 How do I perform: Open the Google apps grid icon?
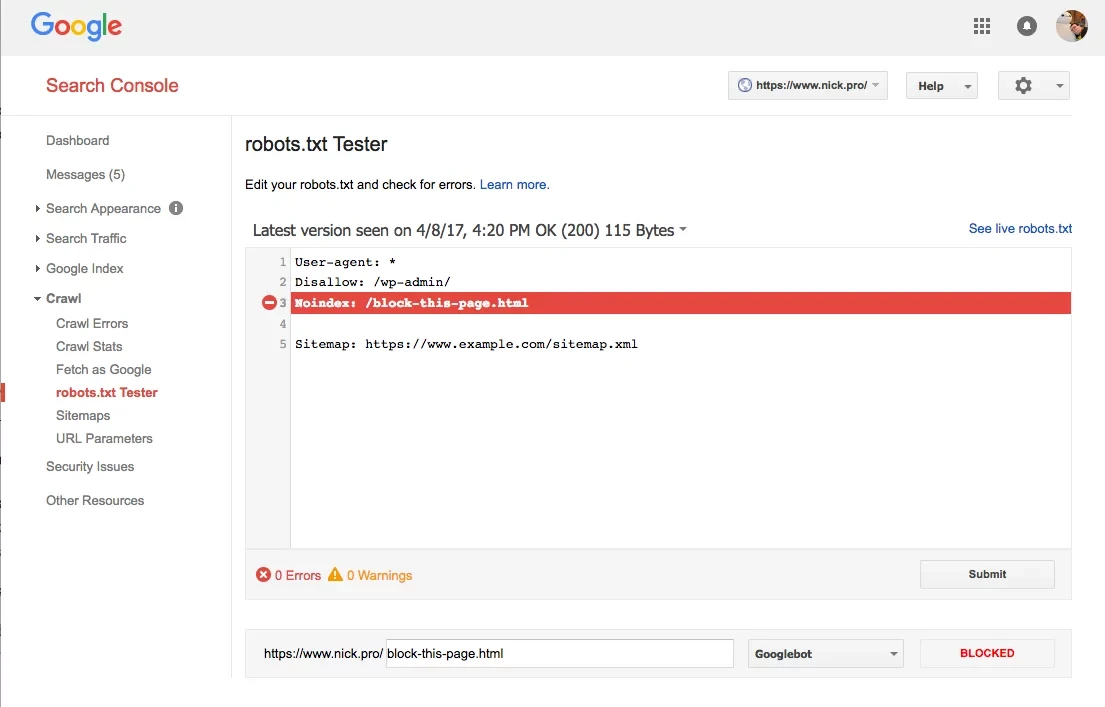point(981,26)
